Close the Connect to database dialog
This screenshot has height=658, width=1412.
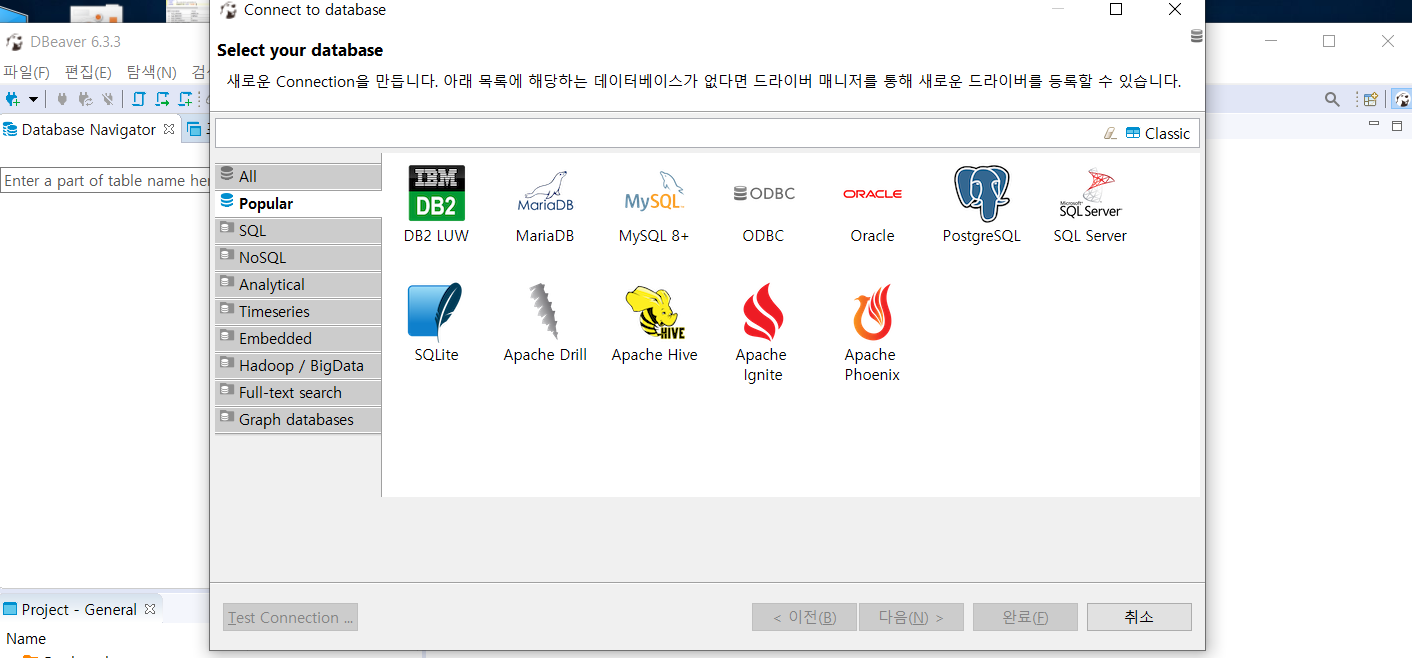pyautogui.click(x=1175, y=10)
